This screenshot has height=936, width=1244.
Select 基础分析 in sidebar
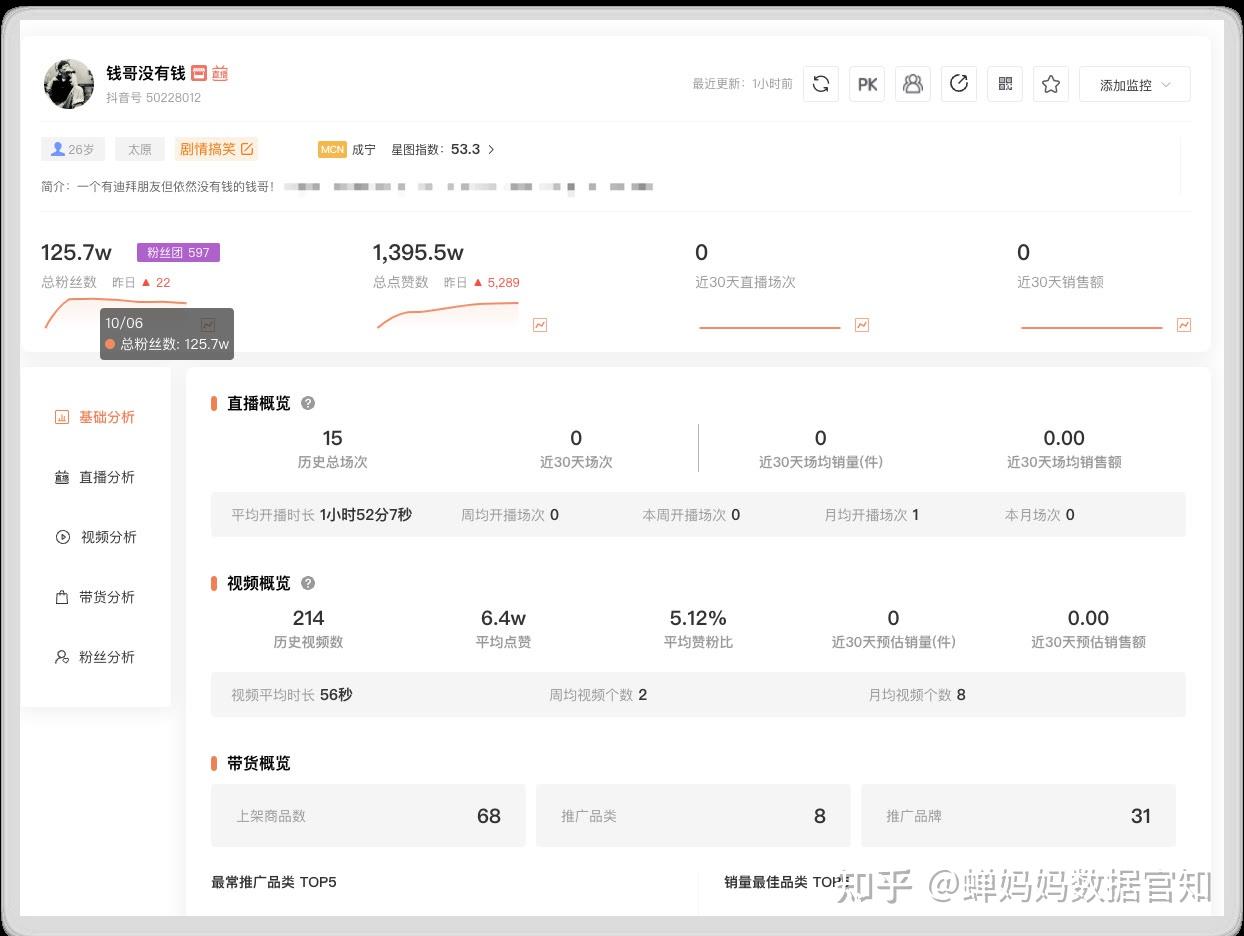coord(95,417)
